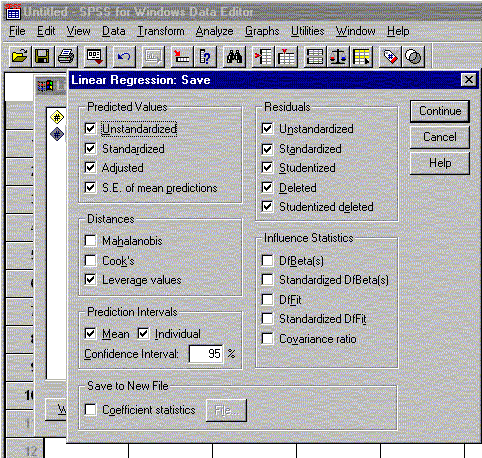
Task: Enable the Mahalanobis distance checkbox
Action: 90,240
